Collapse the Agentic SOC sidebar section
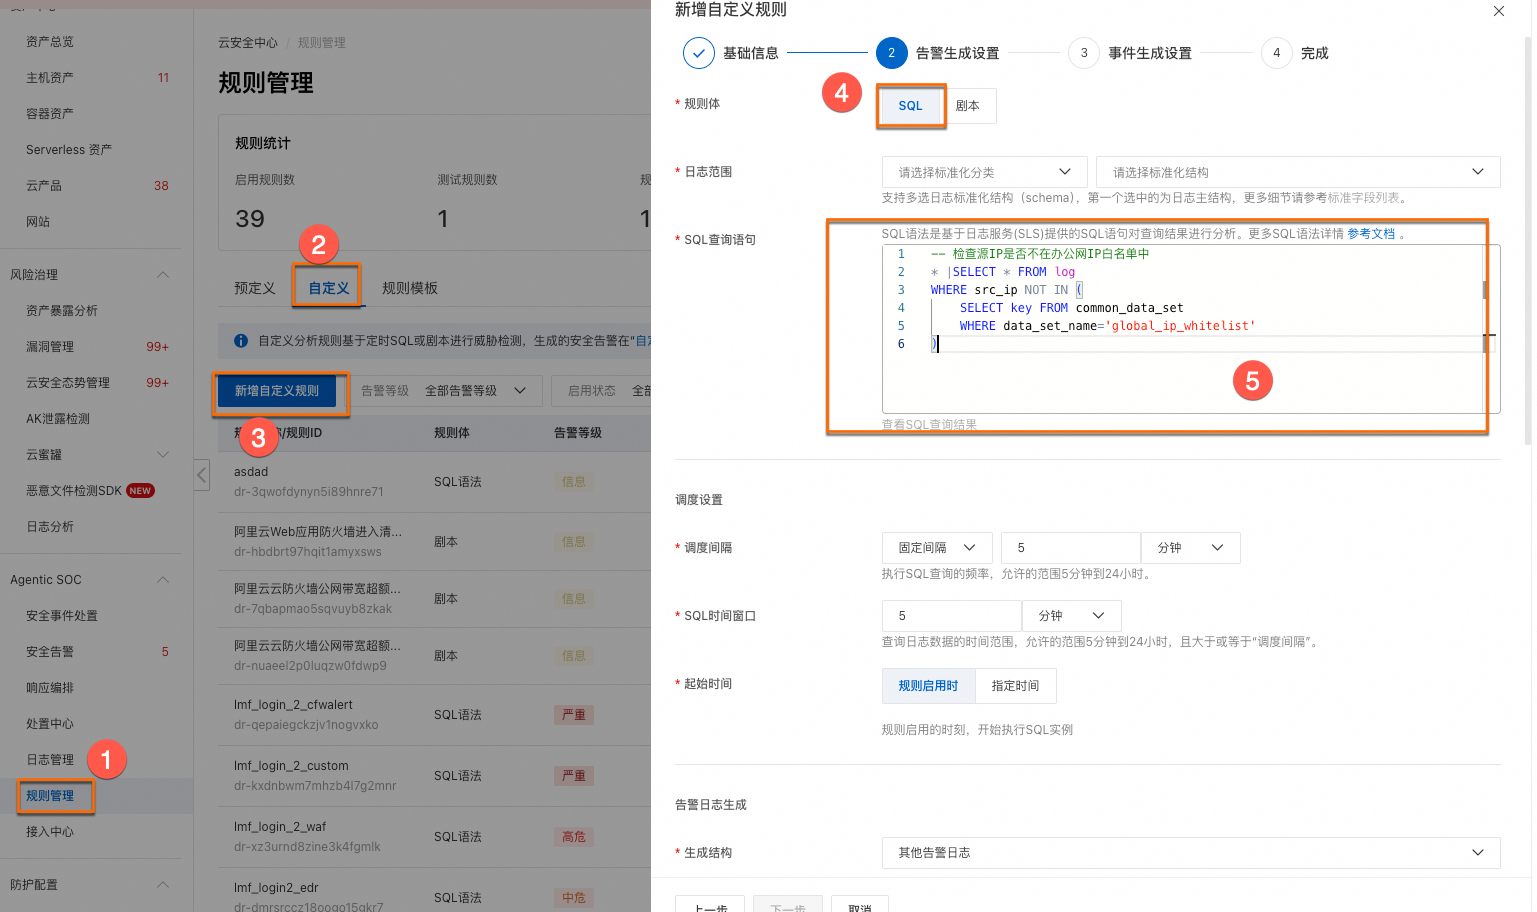1537x912 pixels. [x=163, y=580]
